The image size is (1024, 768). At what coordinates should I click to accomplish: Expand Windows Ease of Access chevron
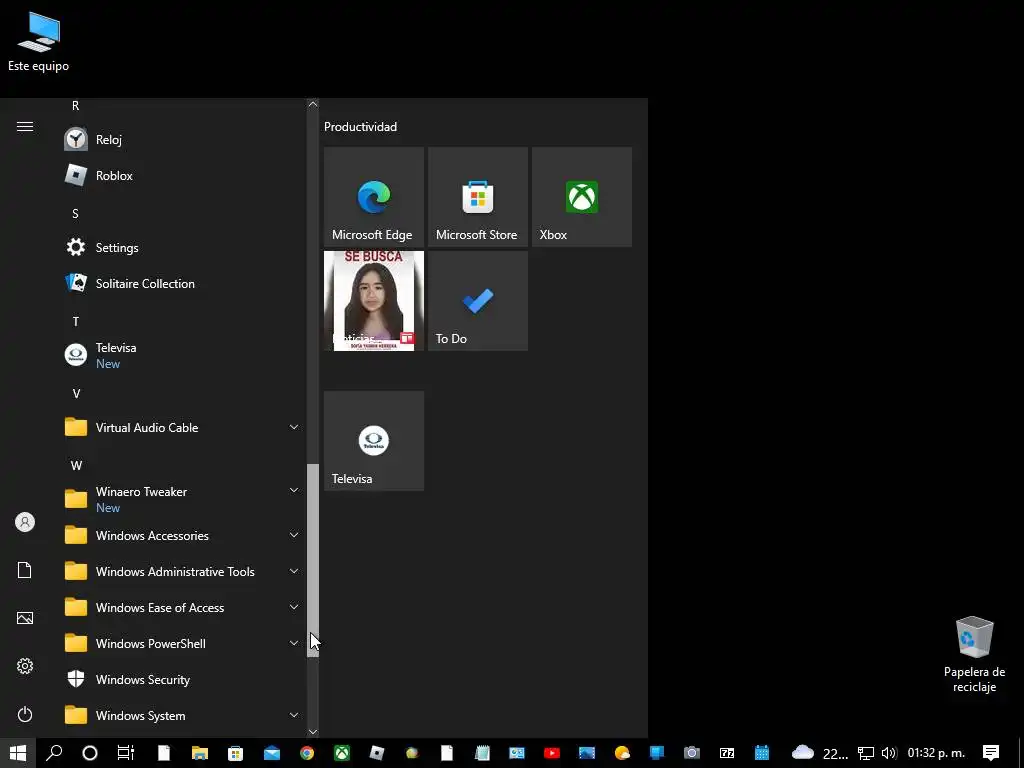[x=294, y=607]
